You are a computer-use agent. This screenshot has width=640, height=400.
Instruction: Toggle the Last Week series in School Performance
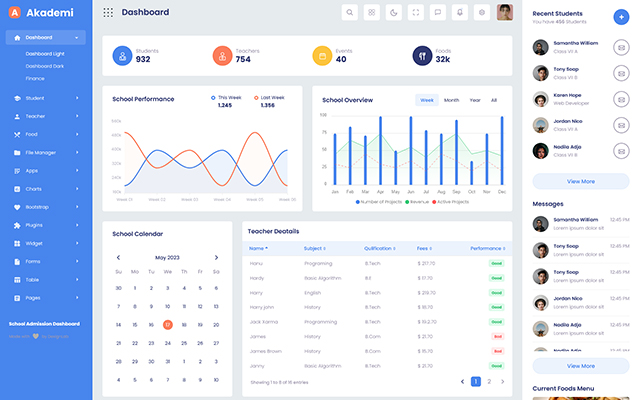pos(266,98)
